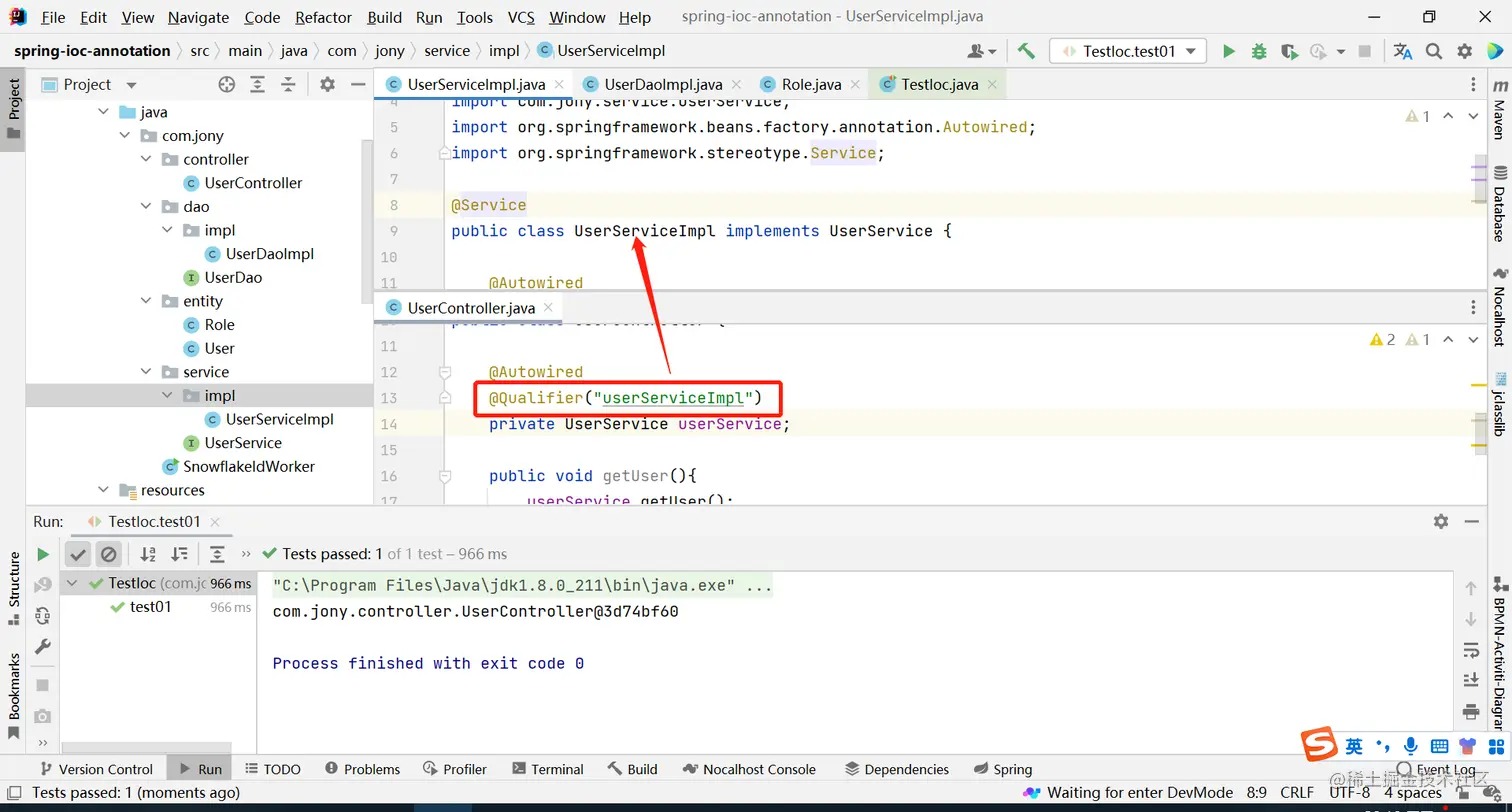The width and height of the screenshot is (1512, 812).
Task: Open the Nocalhost Console tool window
Action: coord(750,769)
